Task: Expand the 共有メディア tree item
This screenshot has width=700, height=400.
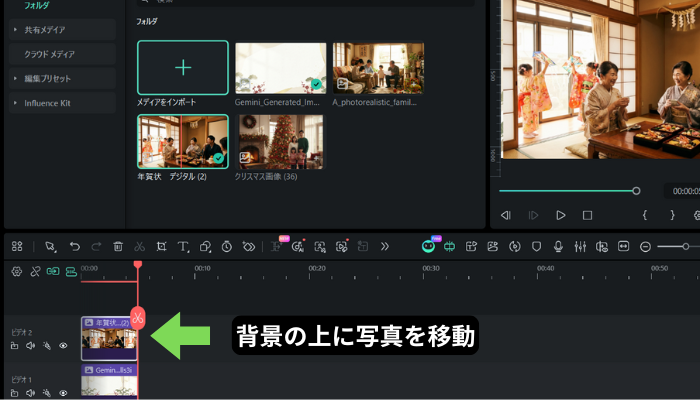Action: 15,30
